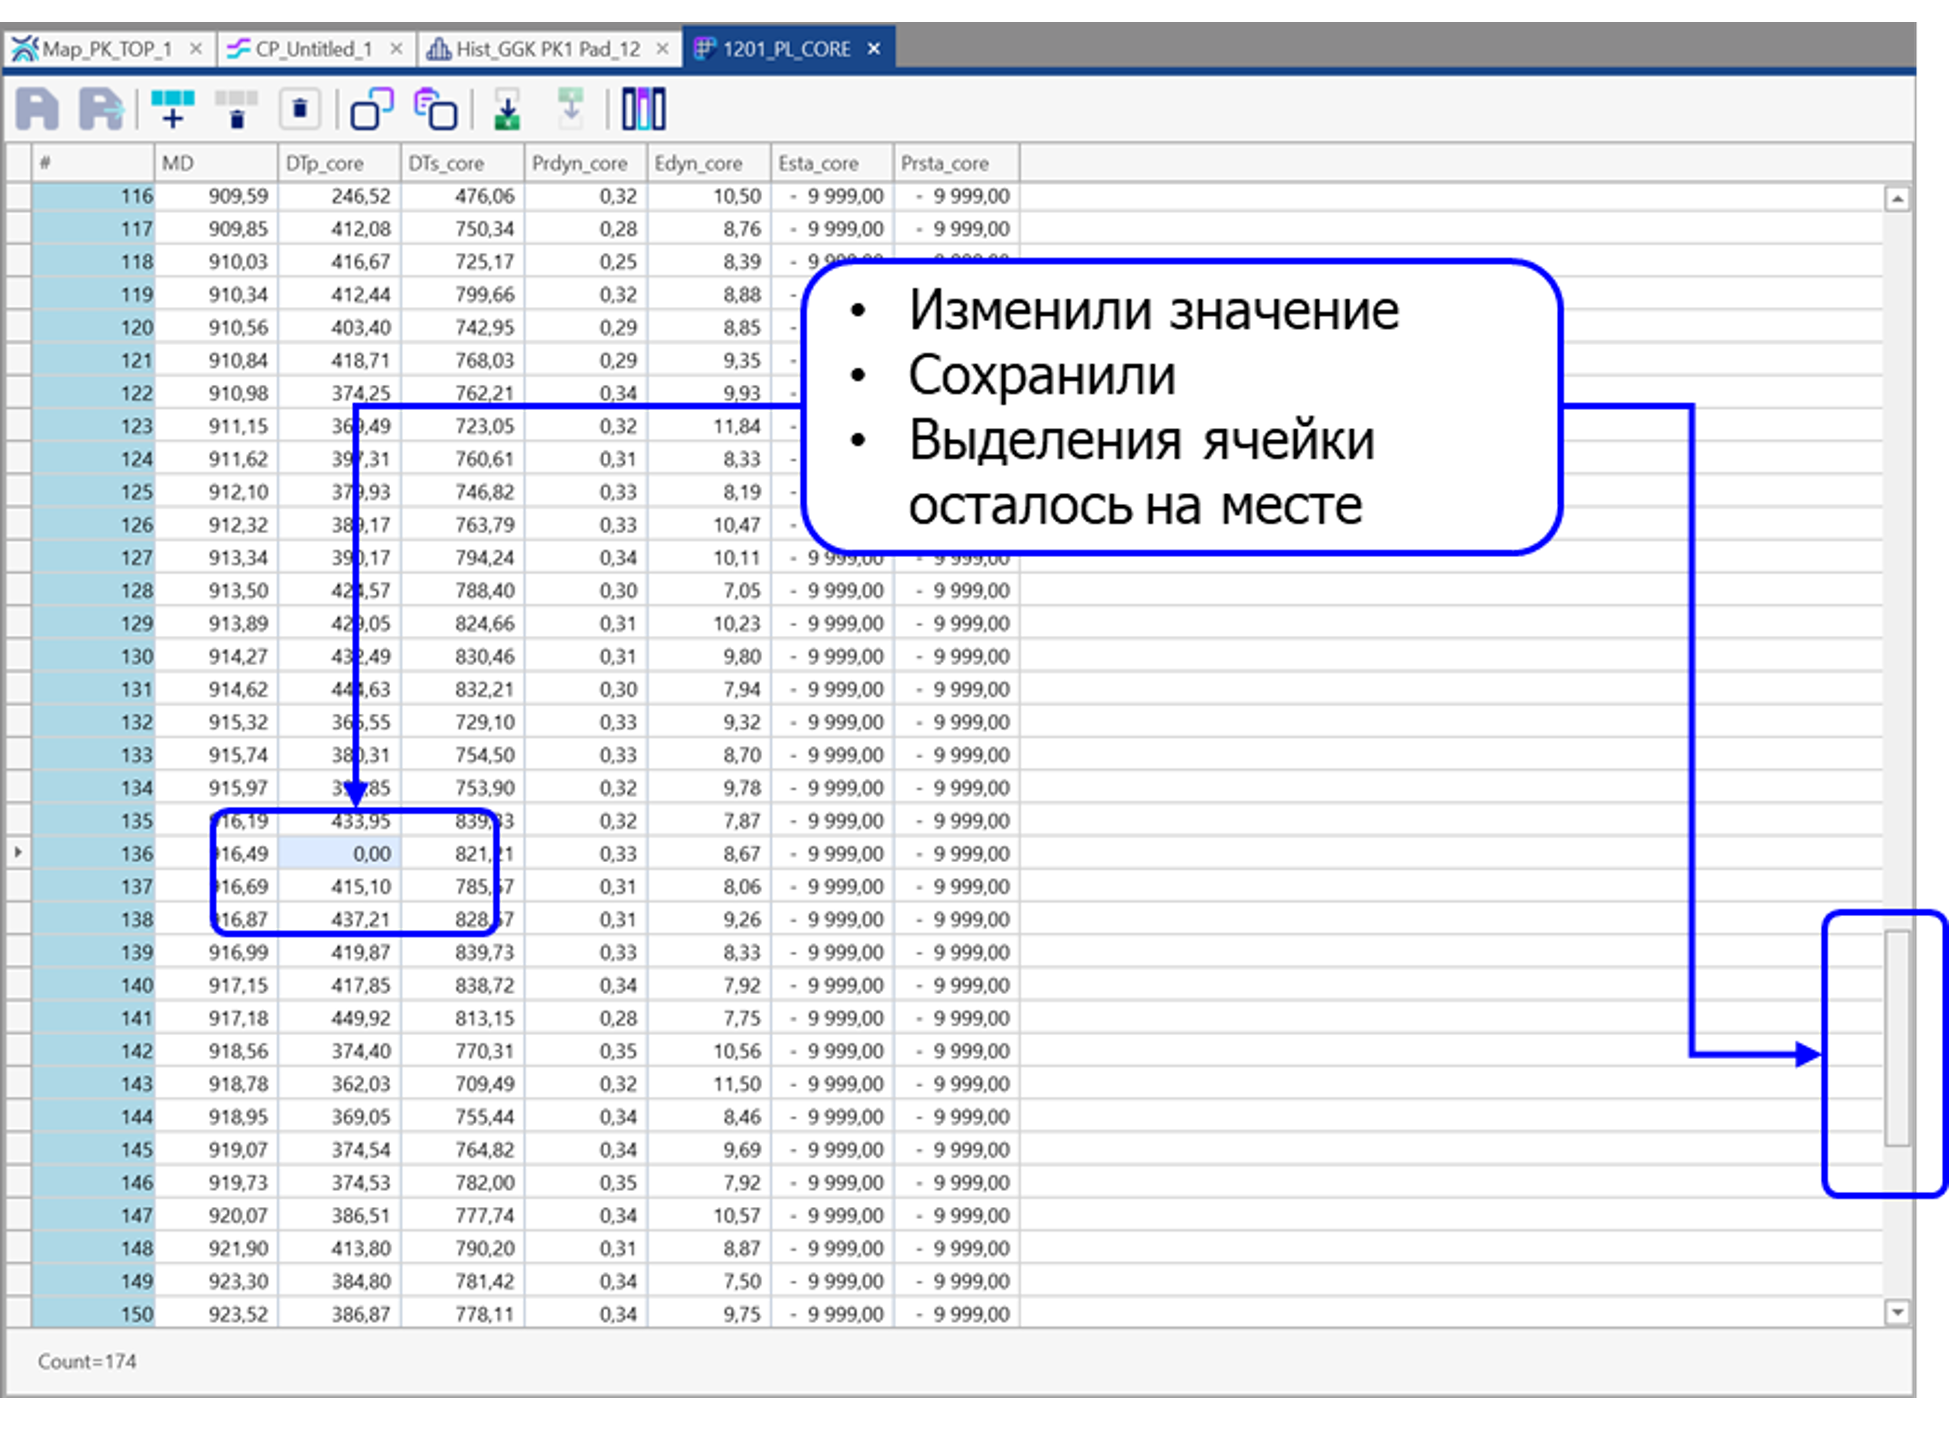Click DTs_core cell 750,34
Screen dimensions: 1949x1430
pos(463,229)
